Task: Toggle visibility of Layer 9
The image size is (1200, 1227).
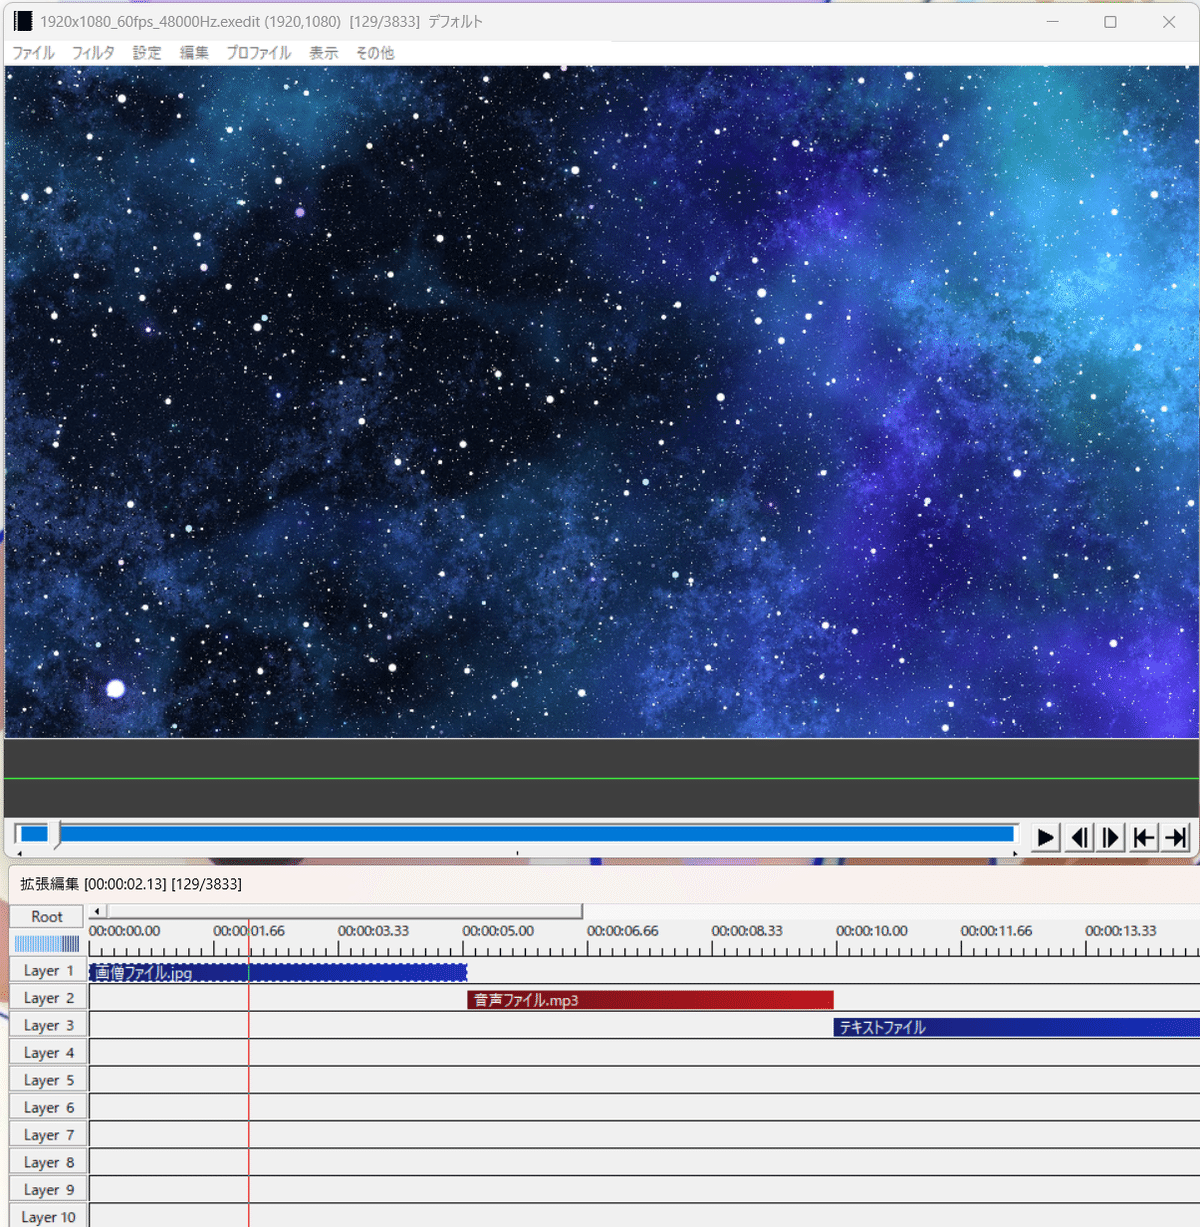Action: [x=48, y=1189]
